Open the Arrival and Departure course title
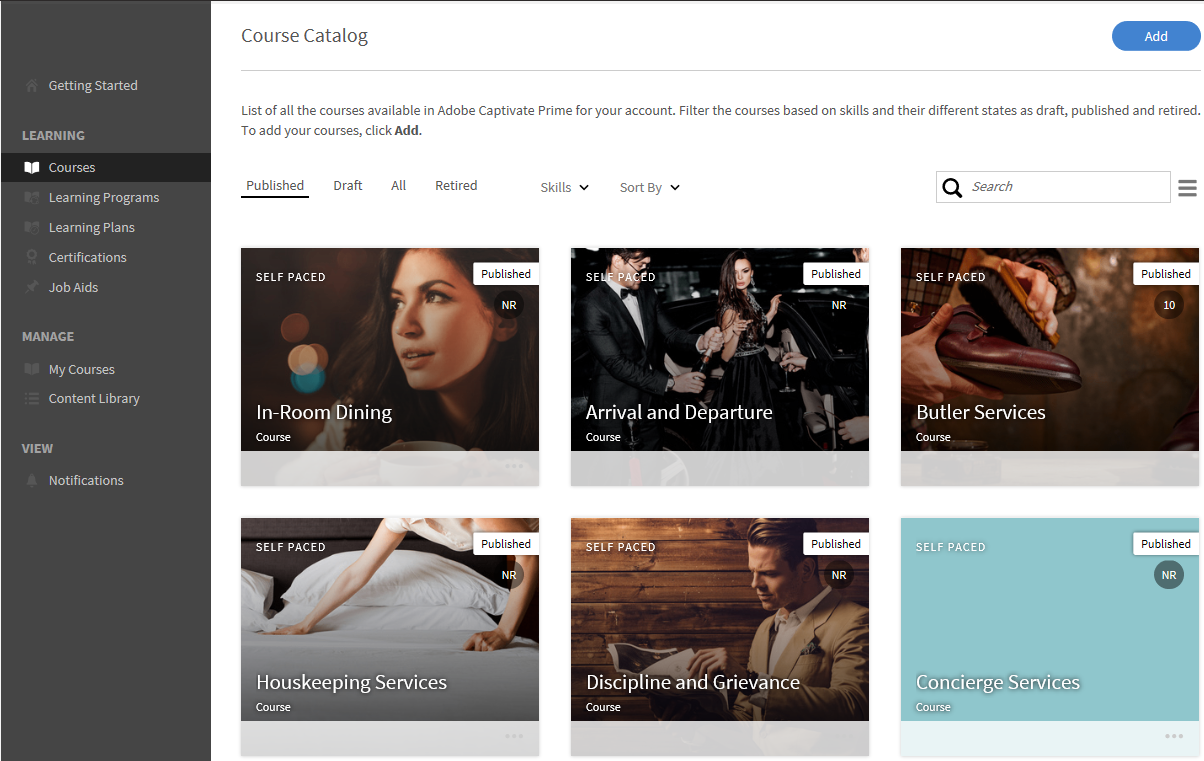 pyautogui.click(x=679, y=412)
